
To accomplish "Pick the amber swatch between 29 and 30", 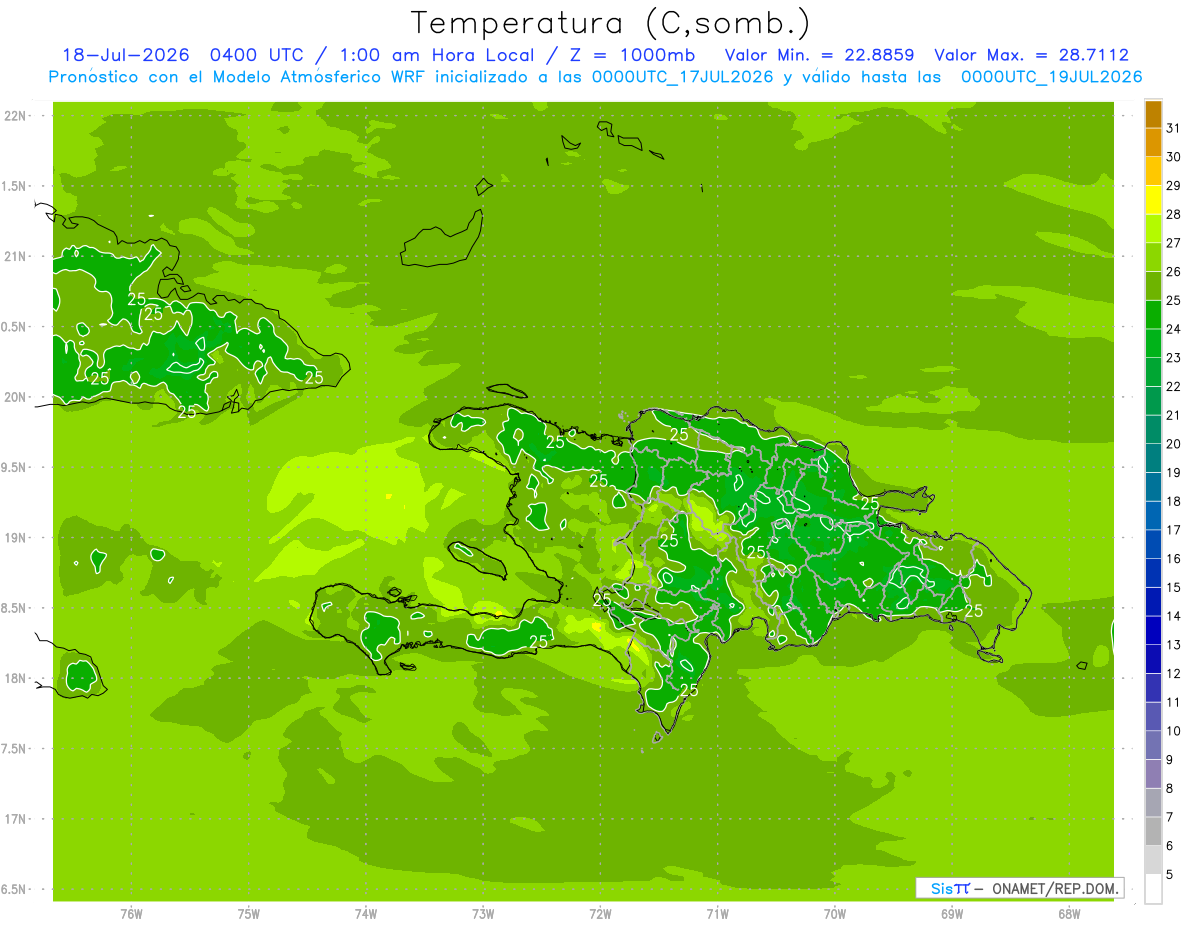I will tap(1154, 172).
